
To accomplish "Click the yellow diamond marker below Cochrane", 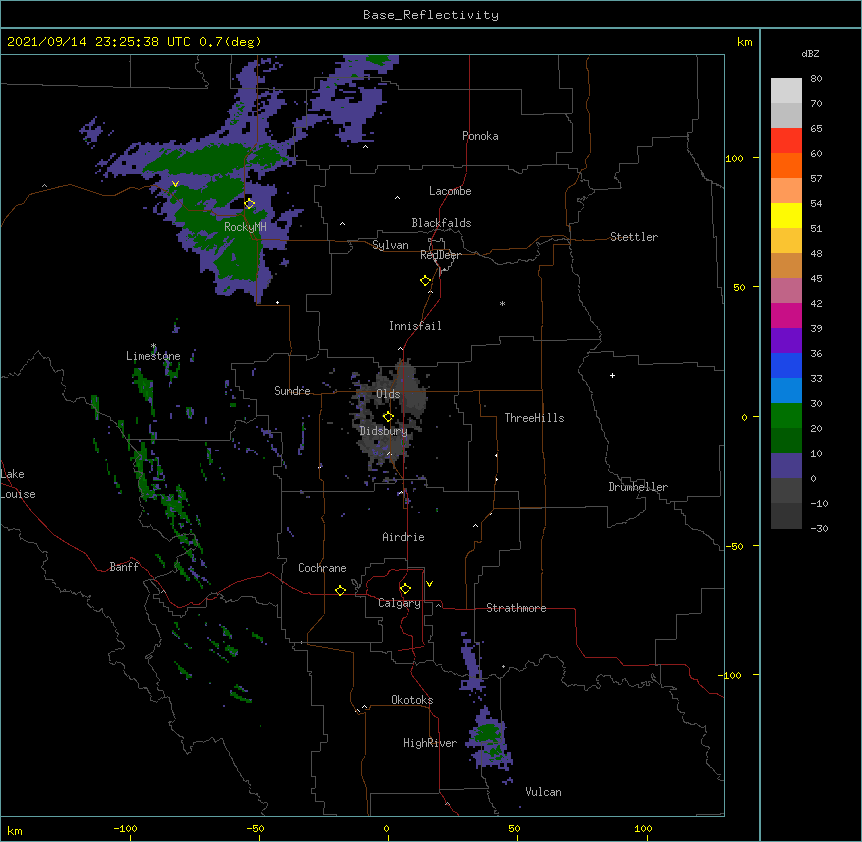I will (340, 590).
